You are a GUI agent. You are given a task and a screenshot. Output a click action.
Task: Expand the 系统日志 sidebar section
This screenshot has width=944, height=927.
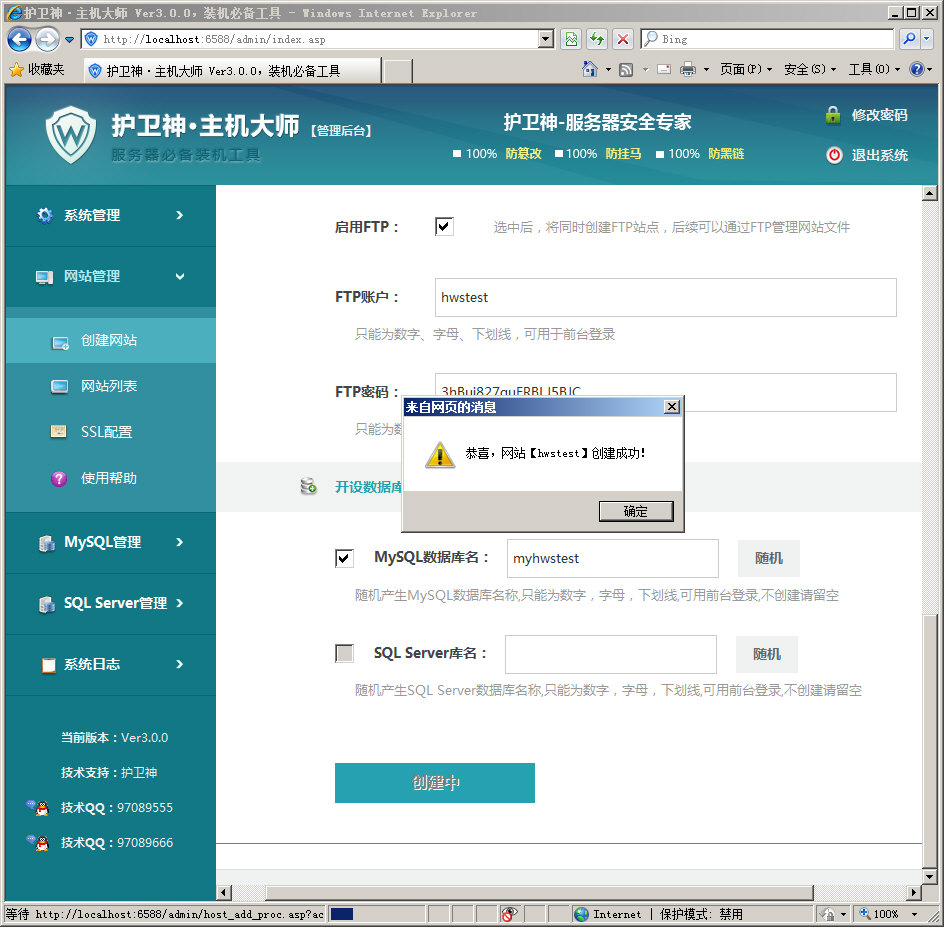point(111,665)
